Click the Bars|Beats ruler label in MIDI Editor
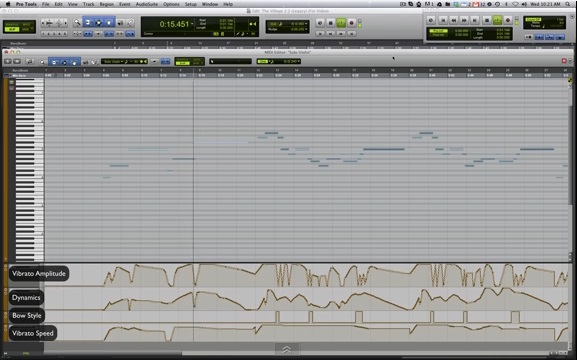The width and height of the screenshot is (577, 360). 20,70
